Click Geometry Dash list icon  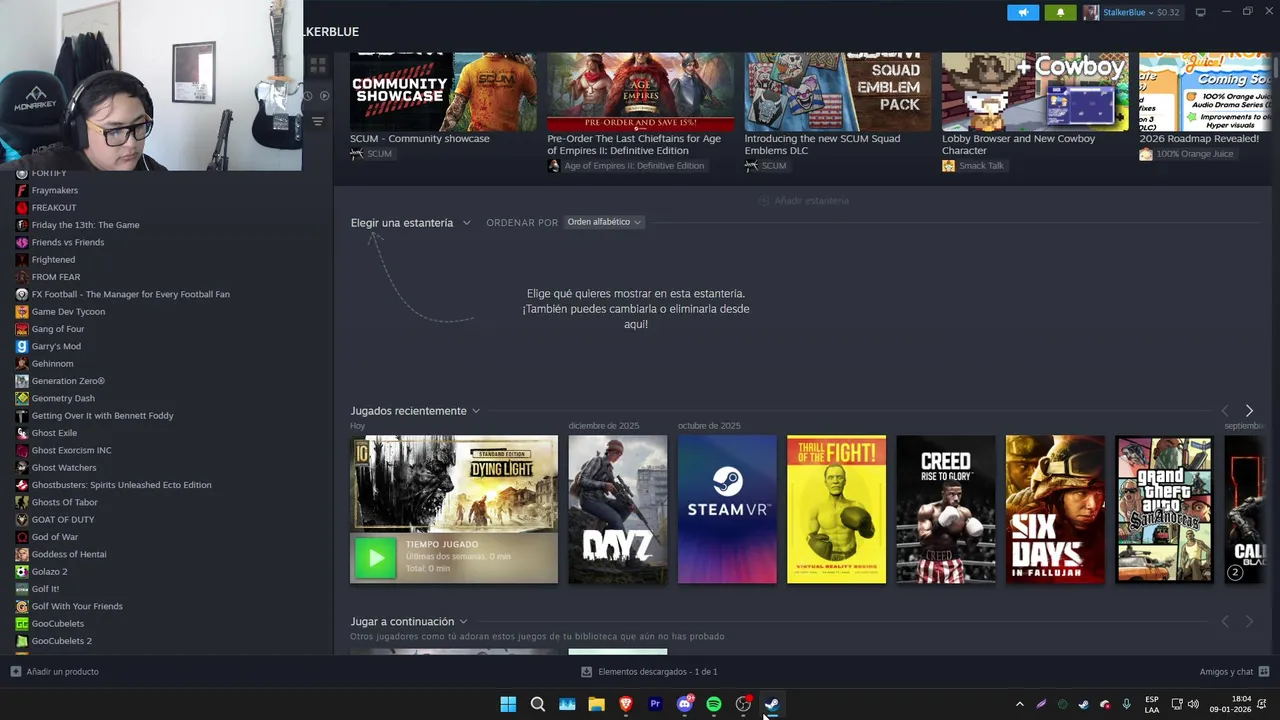coord(22,398)
